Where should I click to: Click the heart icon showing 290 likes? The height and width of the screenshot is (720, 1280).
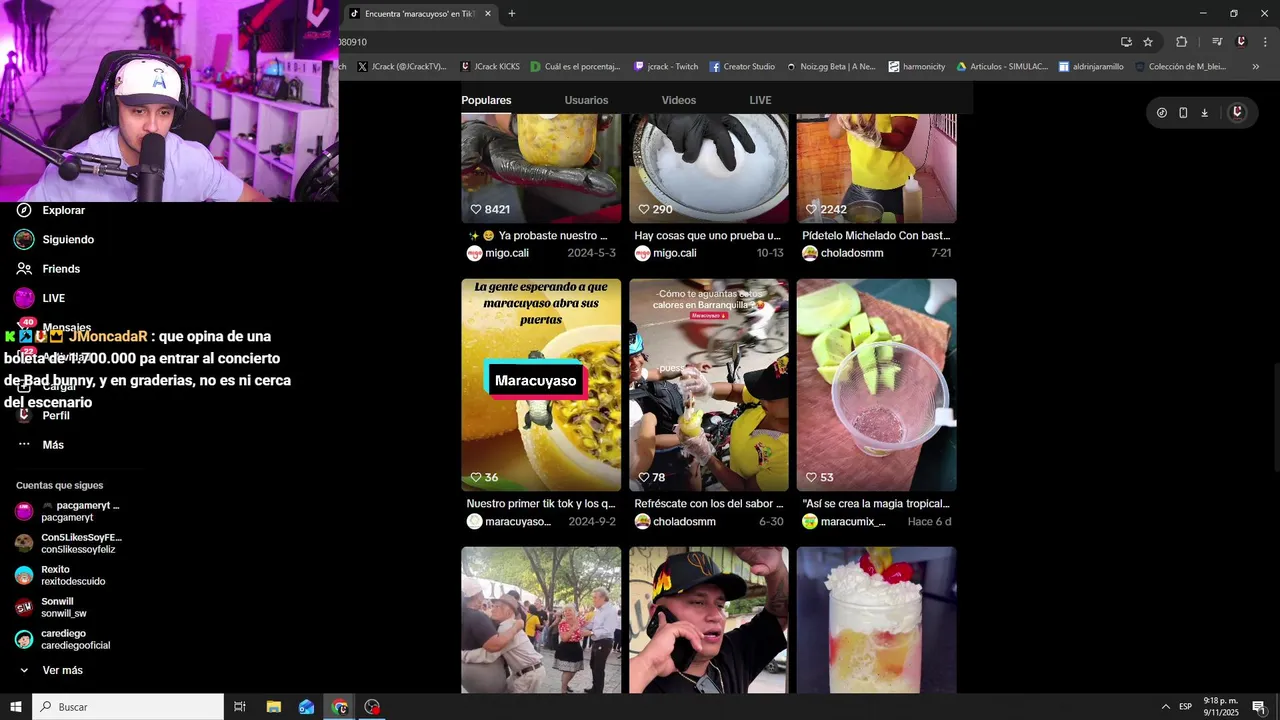pos(644,209)
